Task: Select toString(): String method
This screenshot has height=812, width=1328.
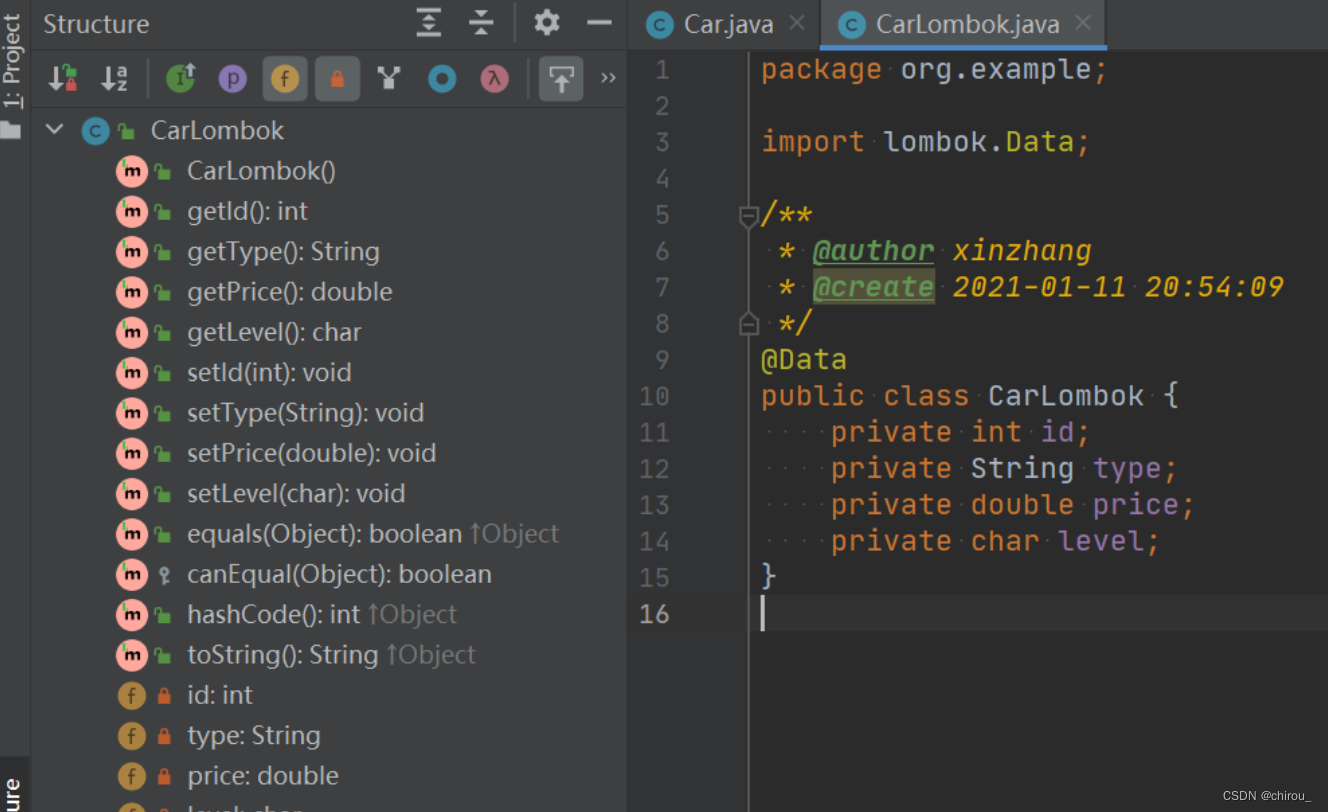Action: 282,655
